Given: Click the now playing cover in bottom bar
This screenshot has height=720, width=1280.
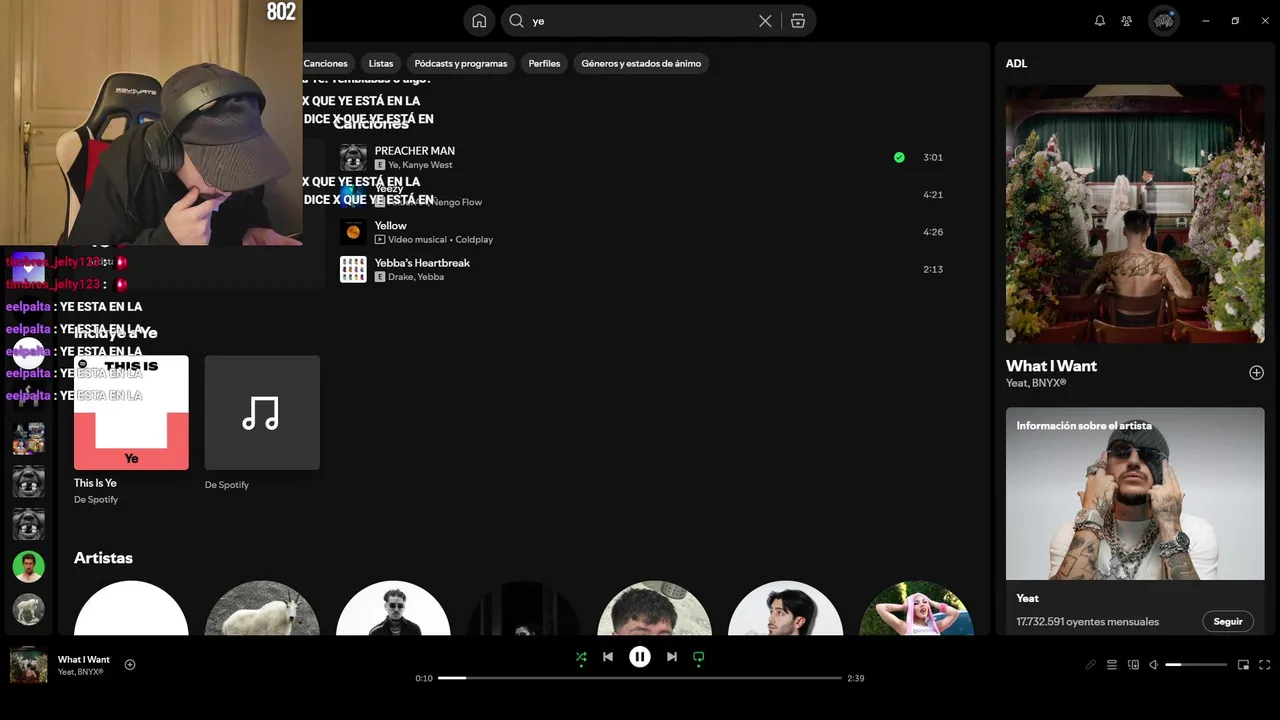Looking at the screenshot, I should pos(29,665).
